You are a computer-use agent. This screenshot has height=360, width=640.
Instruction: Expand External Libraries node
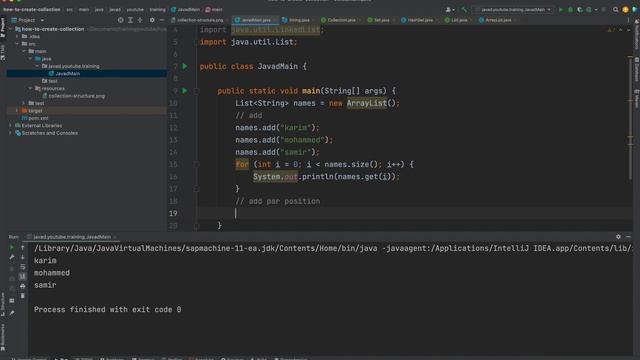click(x=11, y=125)
